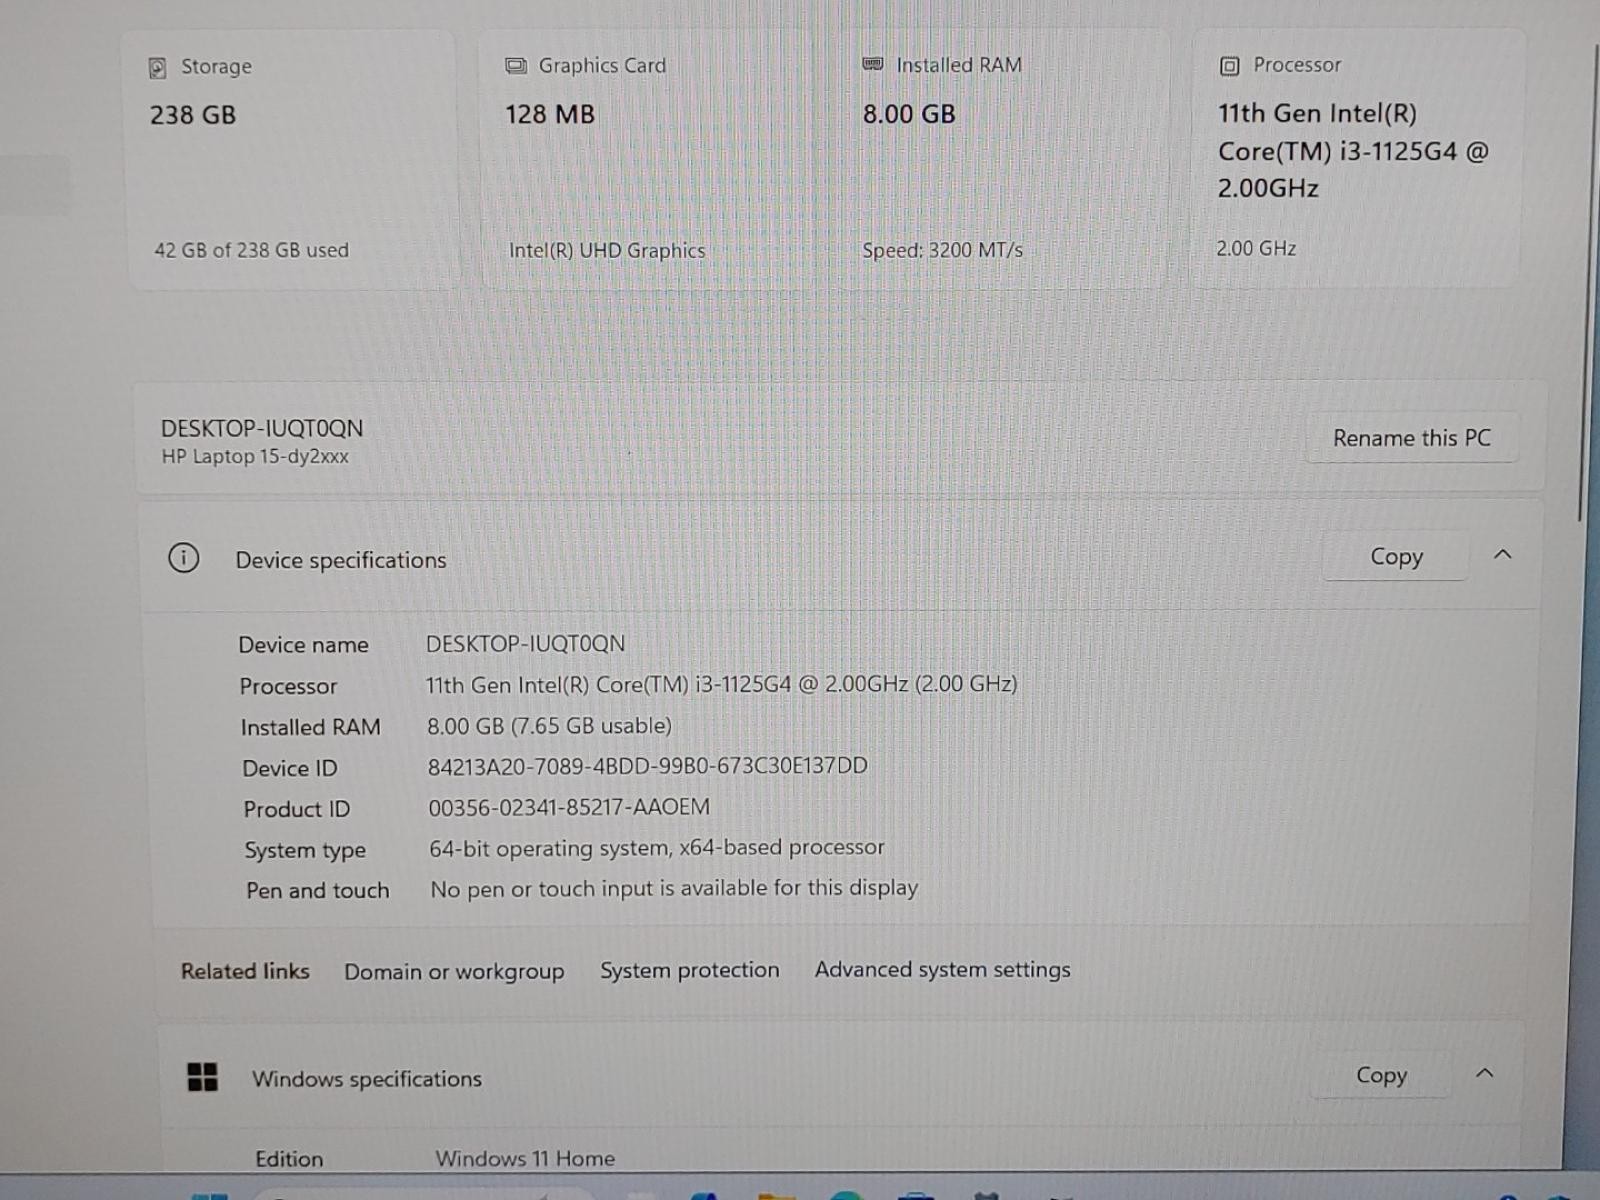Click the "No pen or touch input" value

coord(674,888)
